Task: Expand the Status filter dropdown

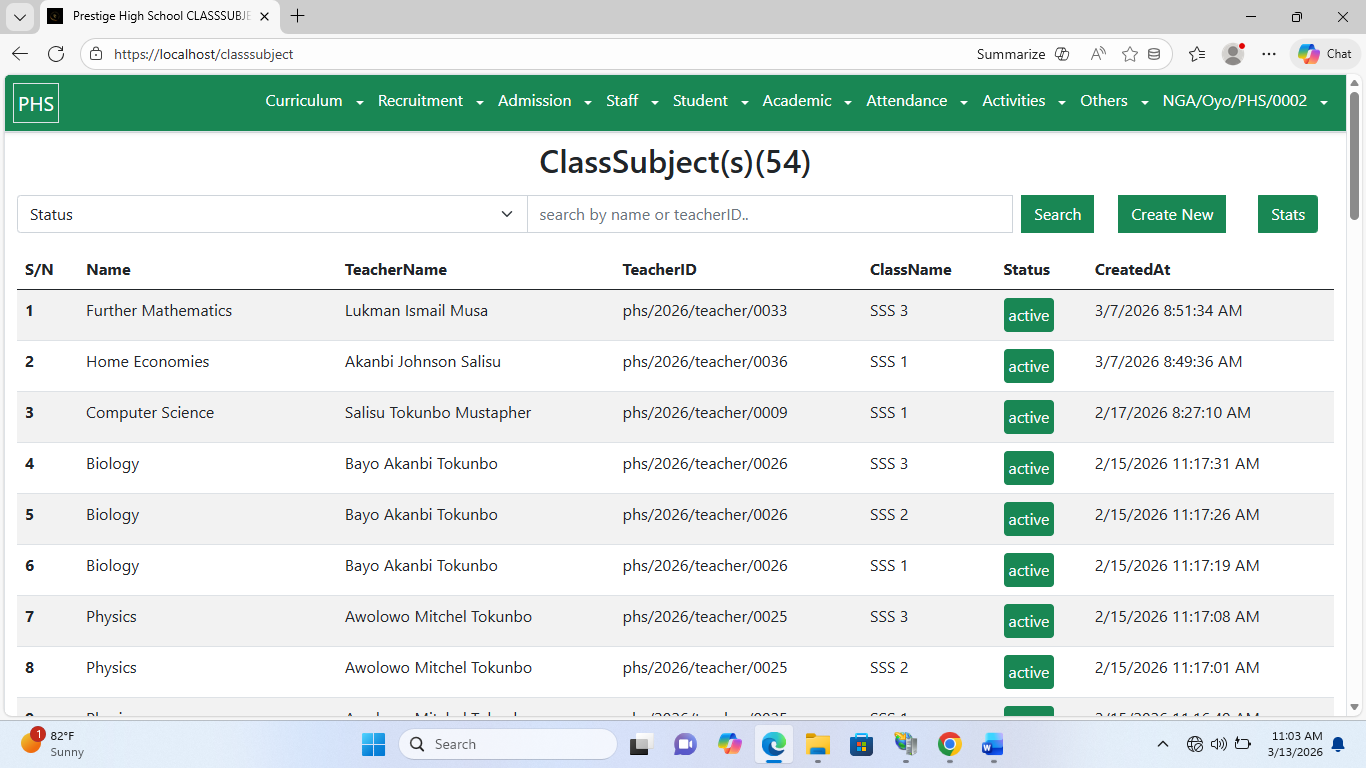Action: [272, 214]
